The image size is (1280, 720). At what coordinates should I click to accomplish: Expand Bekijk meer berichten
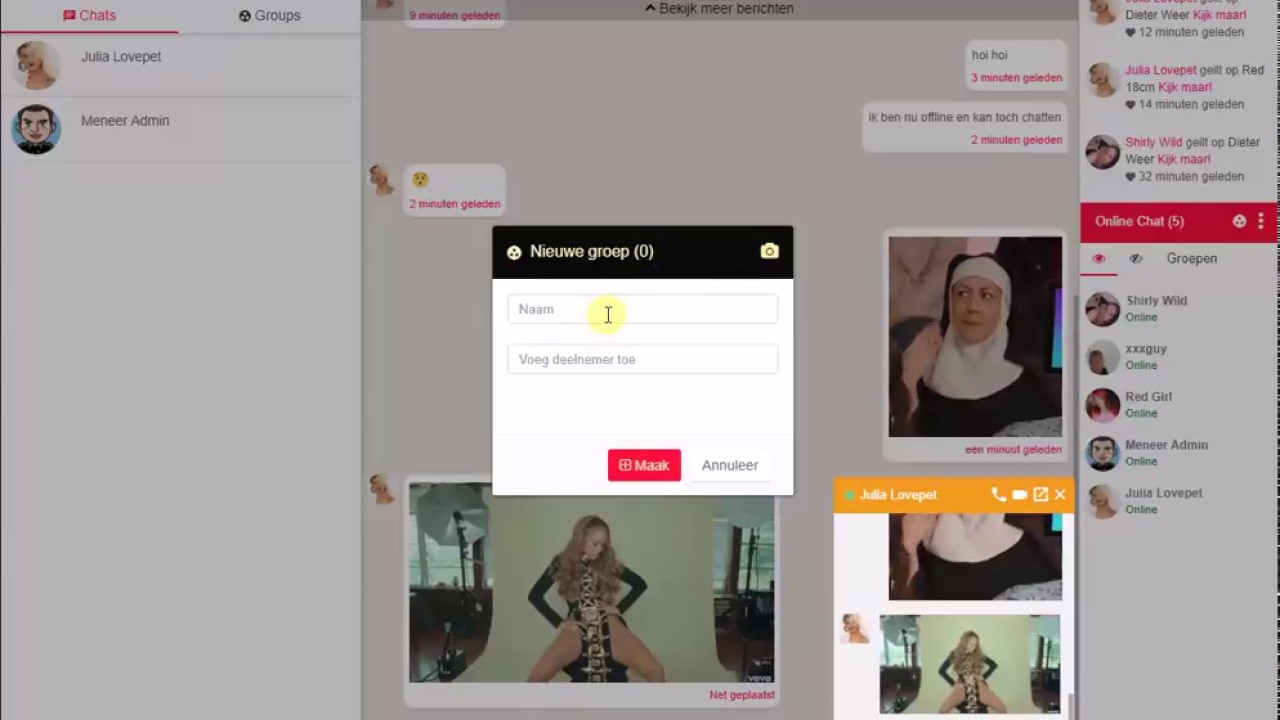pos(719,9)
